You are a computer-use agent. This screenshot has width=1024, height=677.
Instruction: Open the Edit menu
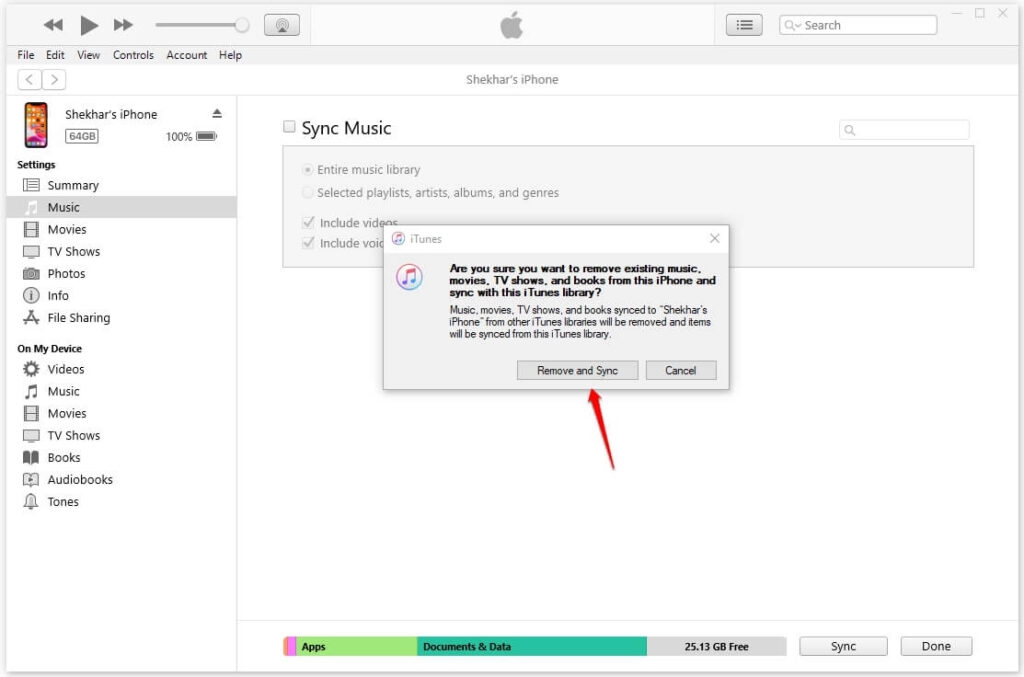(55, 55)
